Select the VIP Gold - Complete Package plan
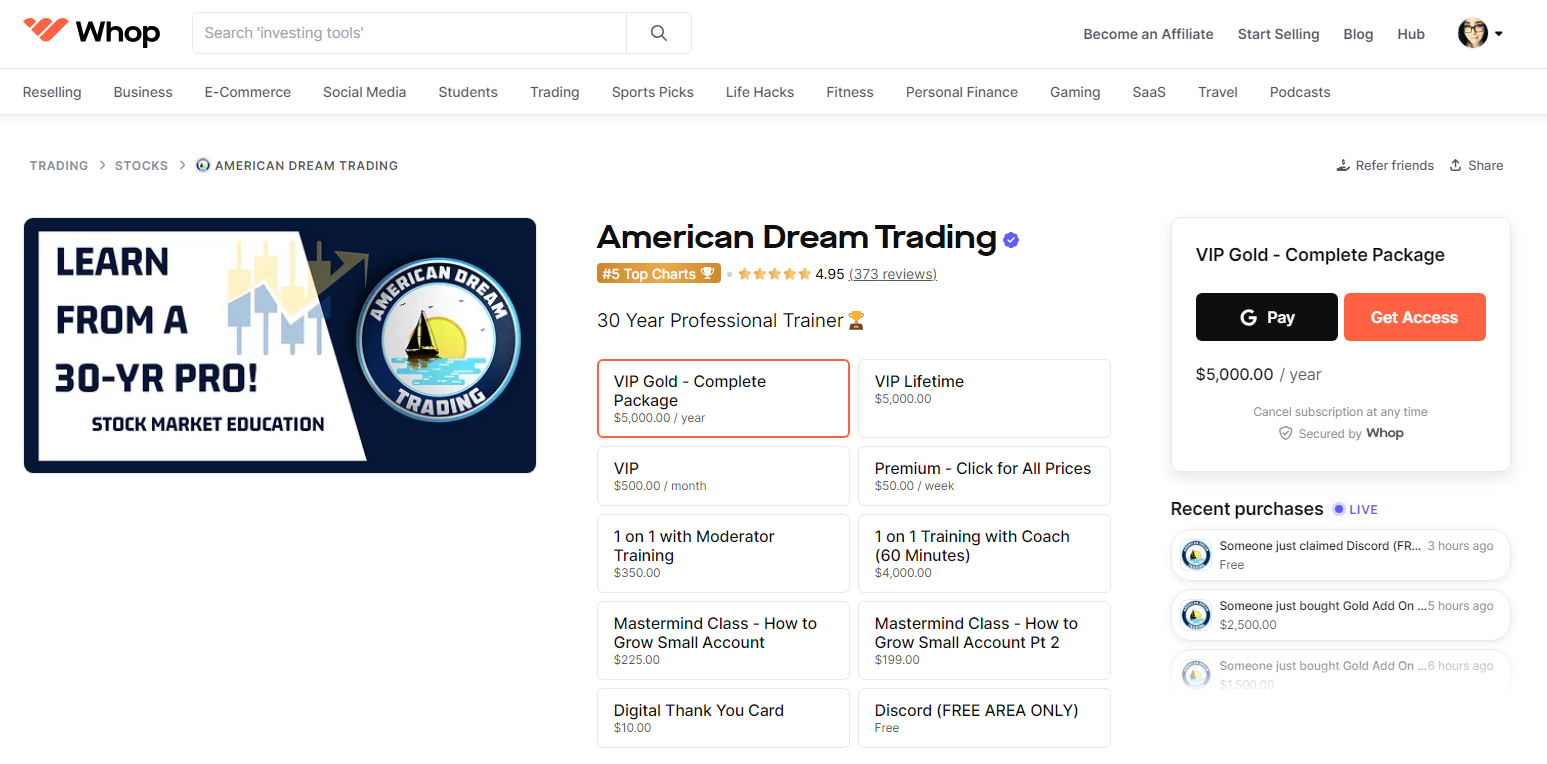Screen dimensions: 1547x764 [x=723, y=398]
